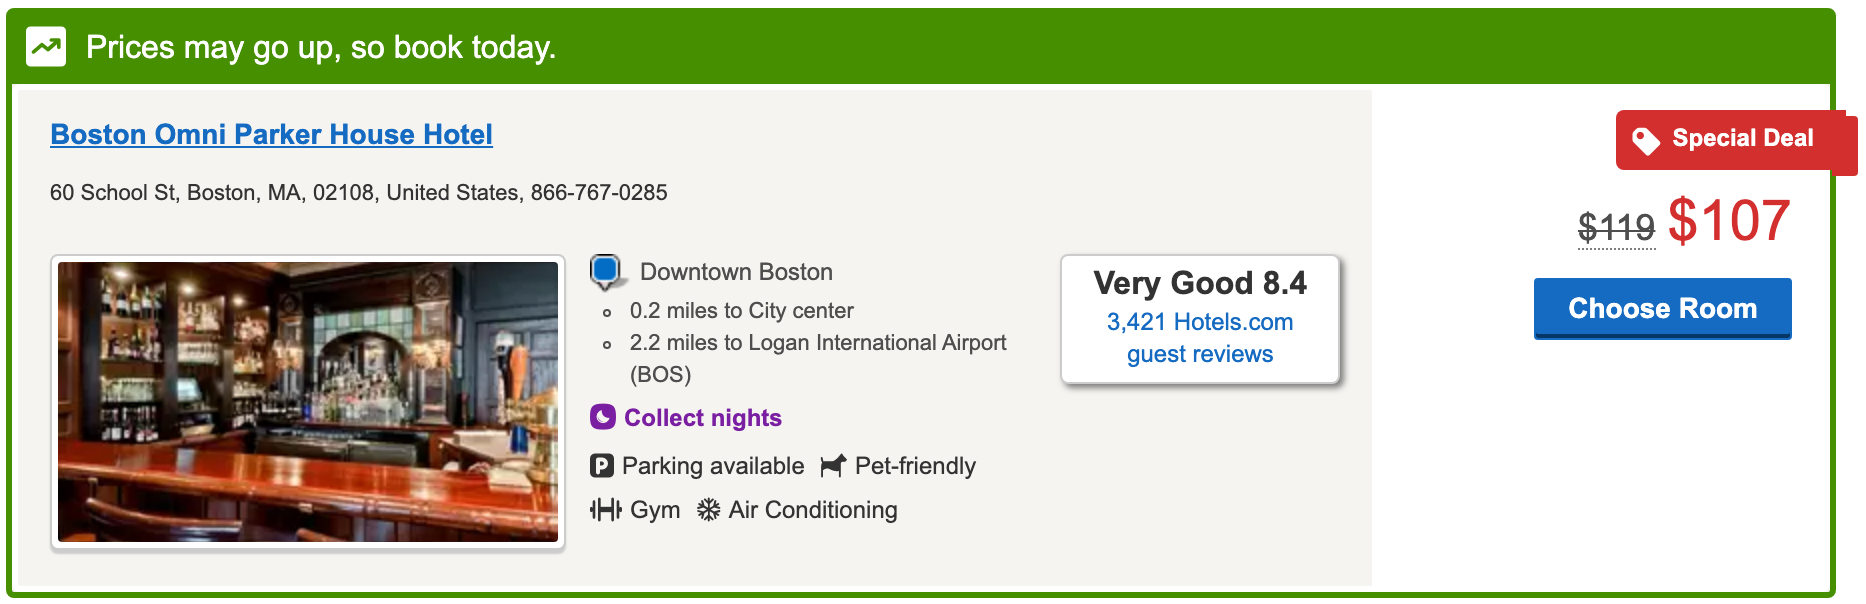Image resolution: width=1866 pixels, height=604 pixels.
Task: Click the trending-up price icon in the banner
Action: tap(46, 47)
